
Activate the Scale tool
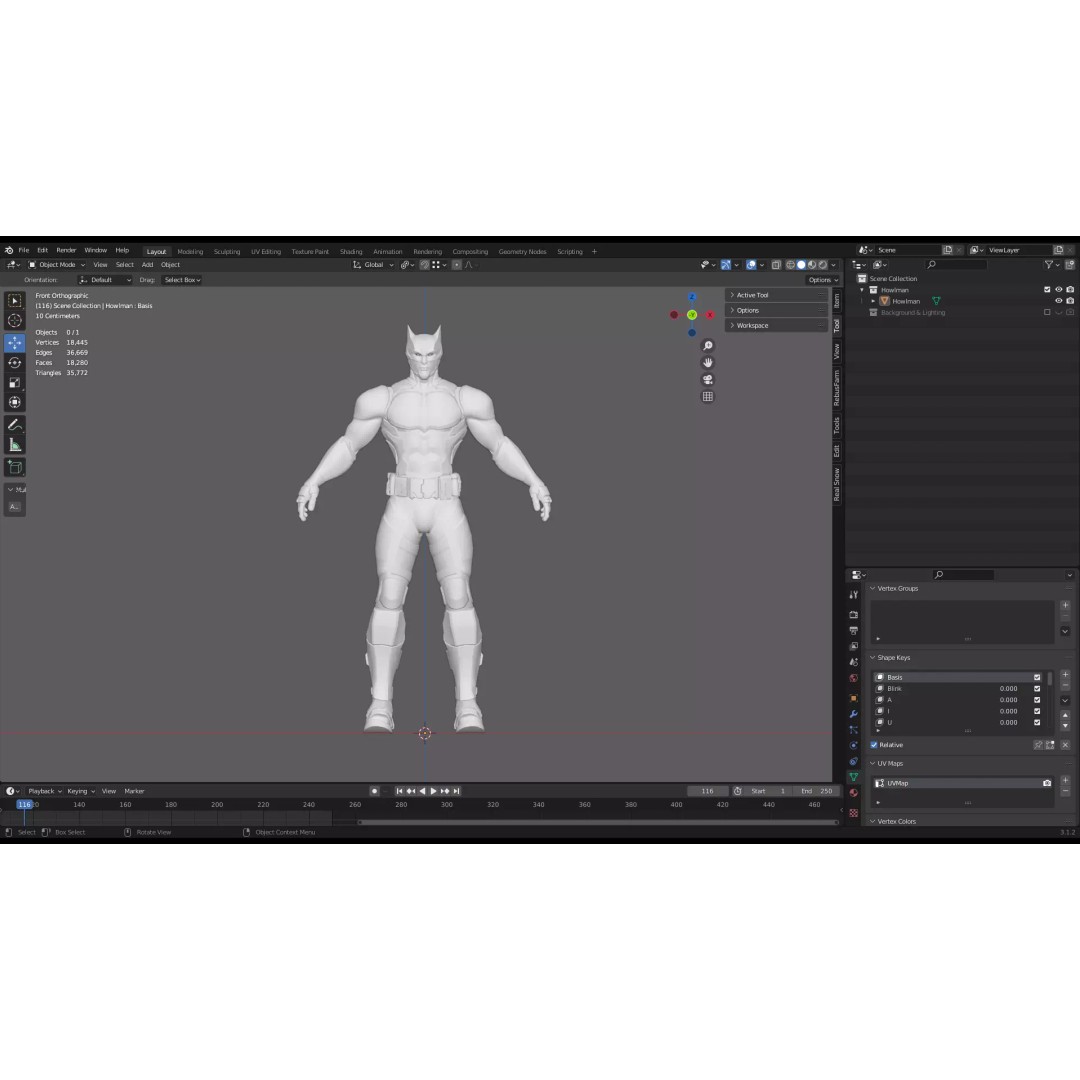pyautogui.click(x=14, y=382)
